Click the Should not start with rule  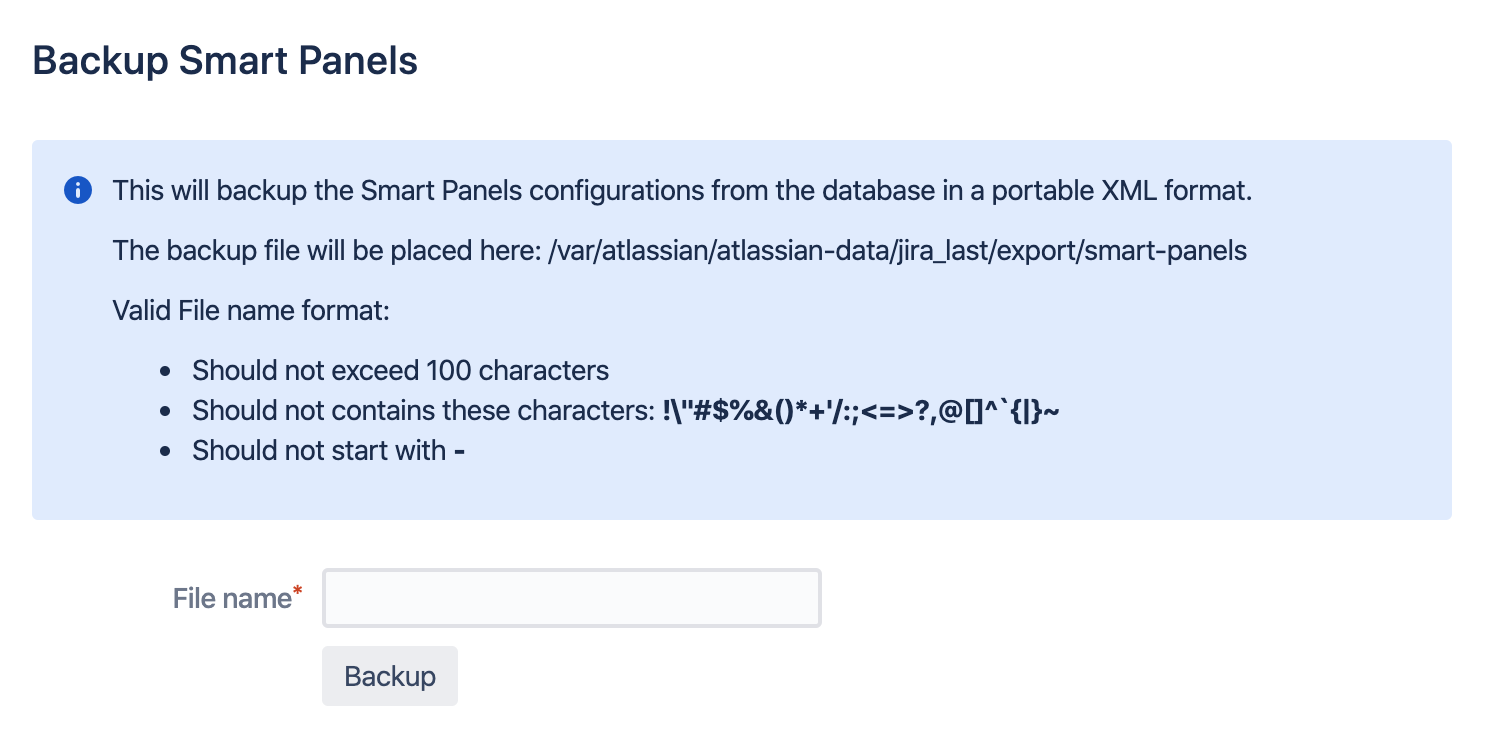tap(319, 450)
